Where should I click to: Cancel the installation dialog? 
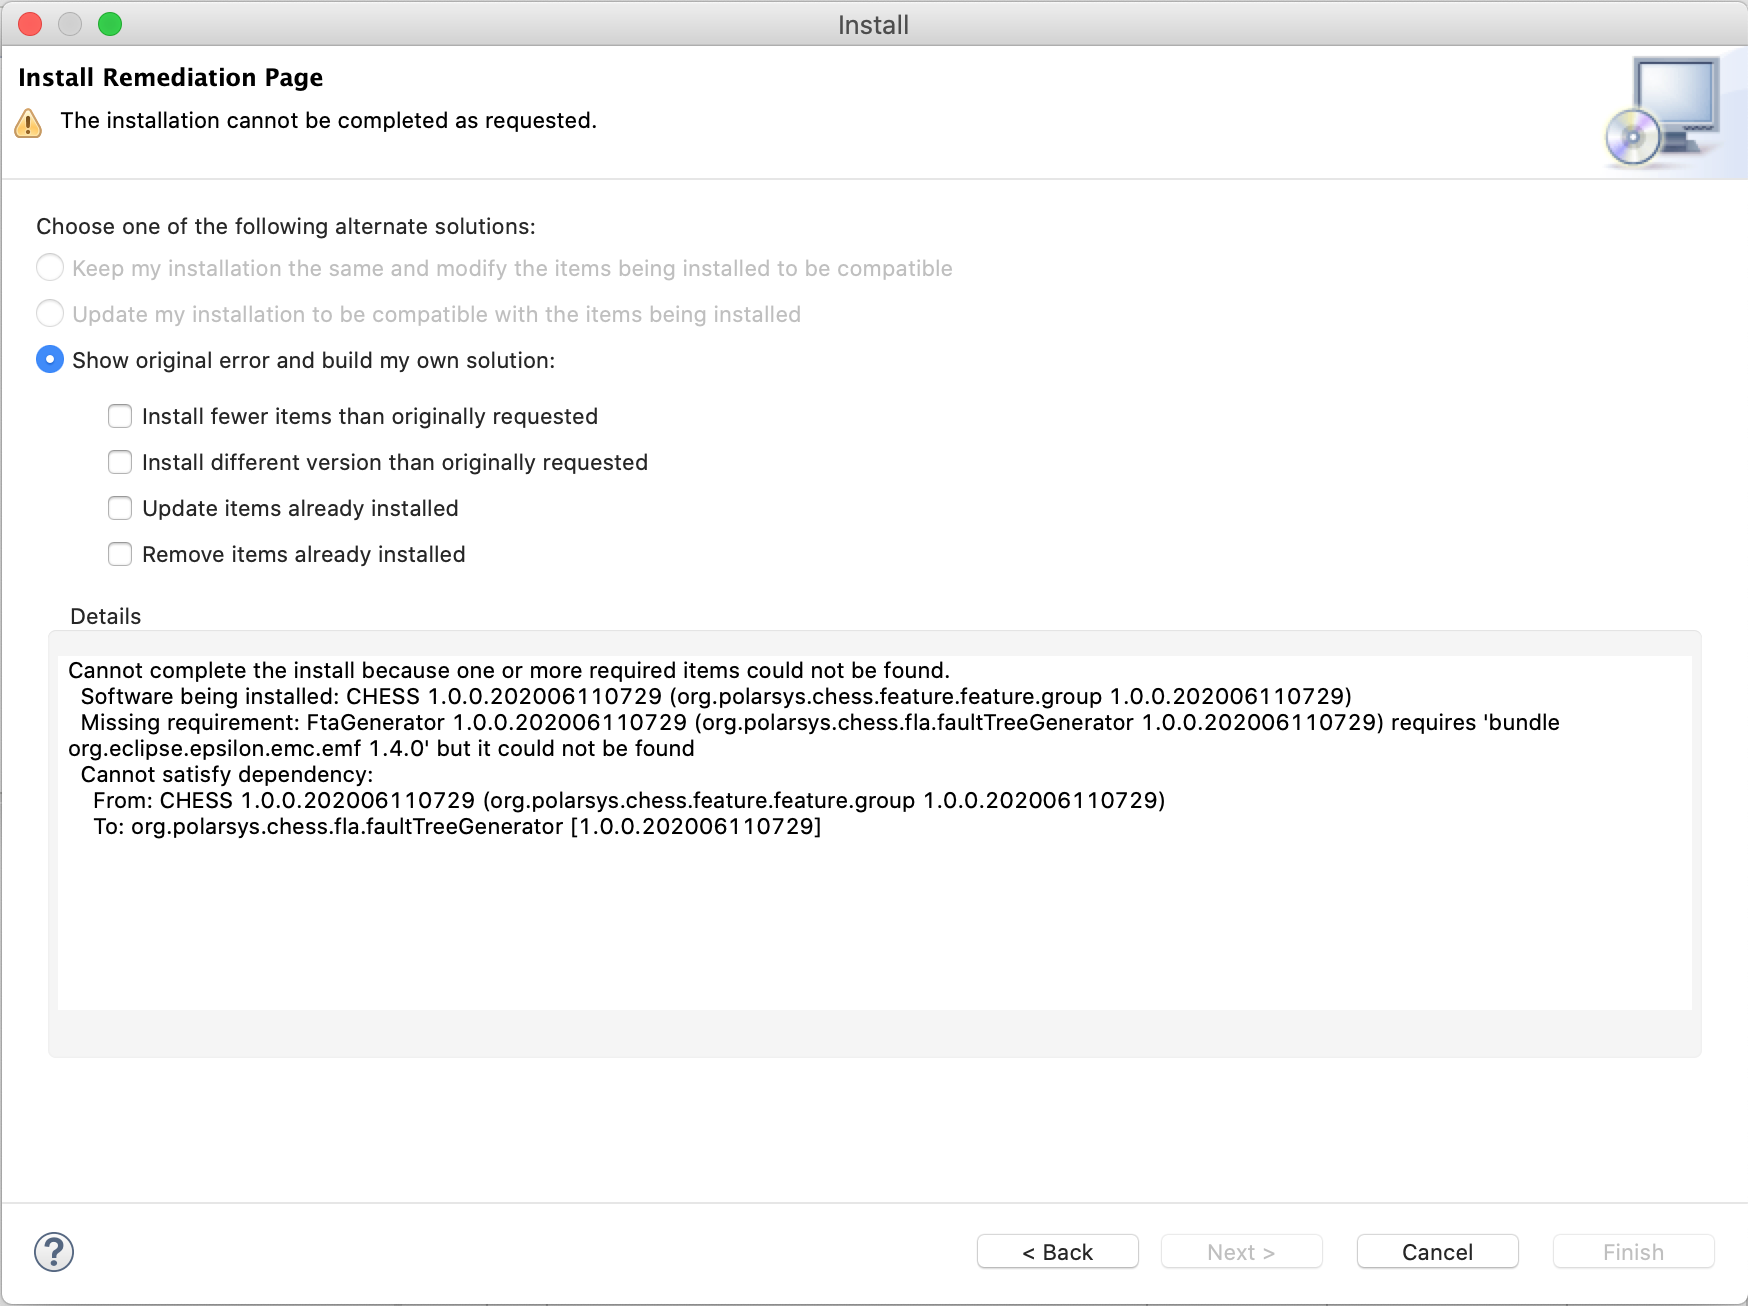pyautogui.click(x=1438, y=1252)
